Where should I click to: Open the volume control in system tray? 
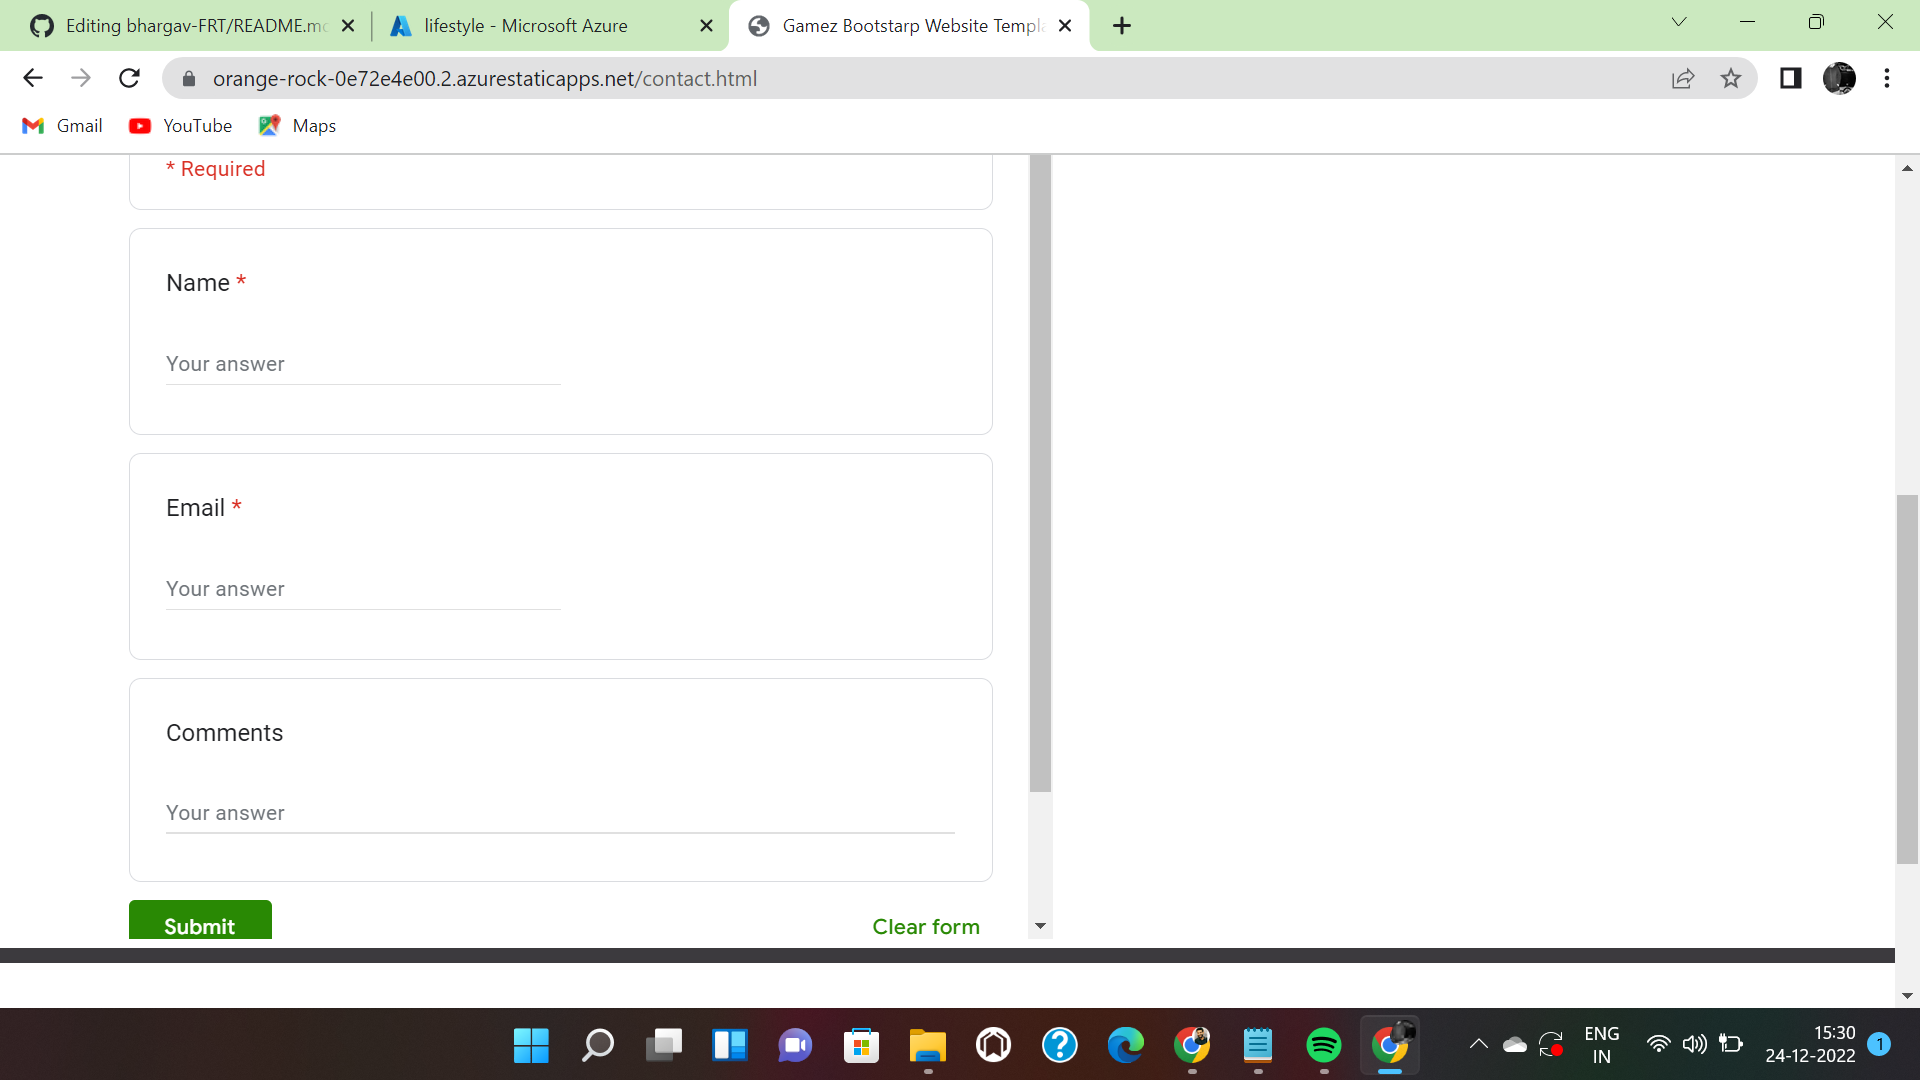click(x=1694, y=1045)
